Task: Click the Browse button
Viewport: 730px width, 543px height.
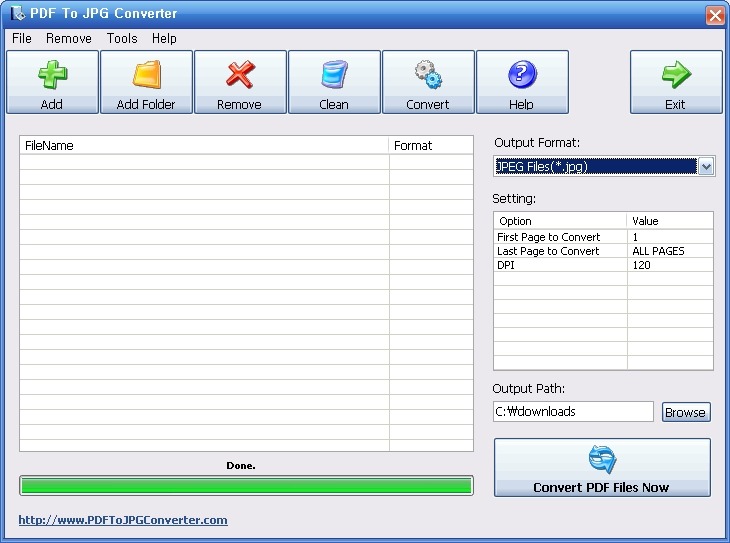Action: [685, 412]
